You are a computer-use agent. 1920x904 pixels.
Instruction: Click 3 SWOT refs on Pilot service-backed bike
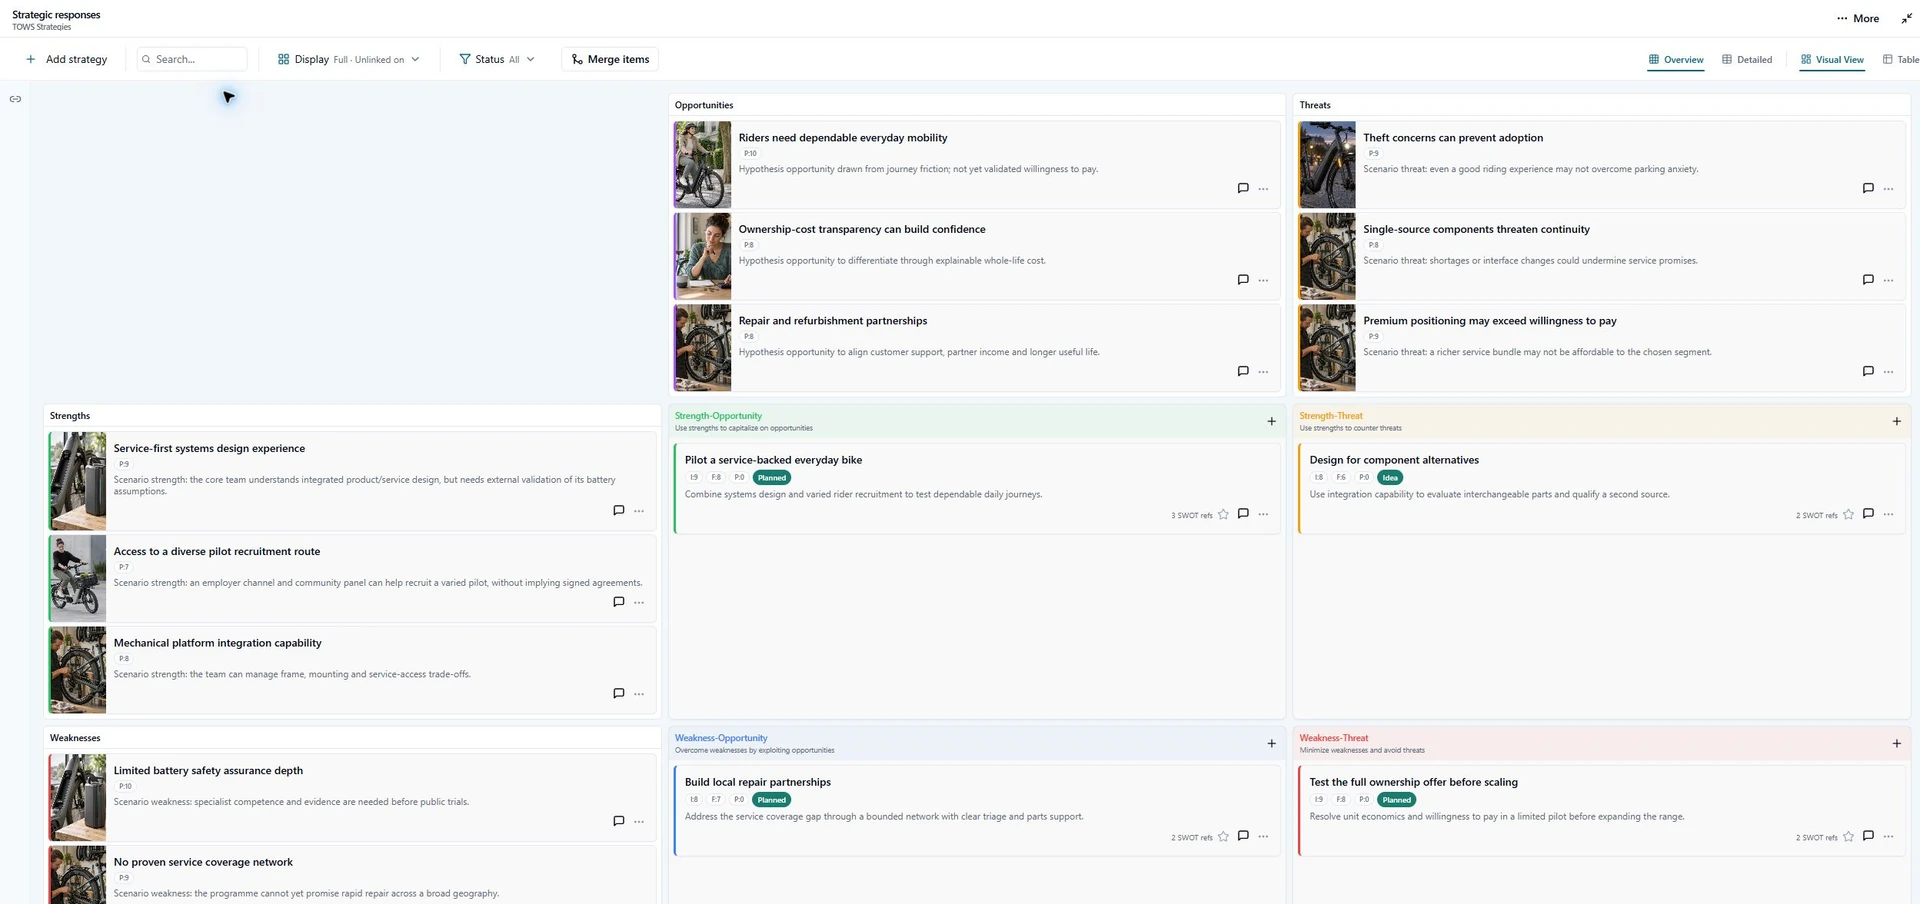1191,515
